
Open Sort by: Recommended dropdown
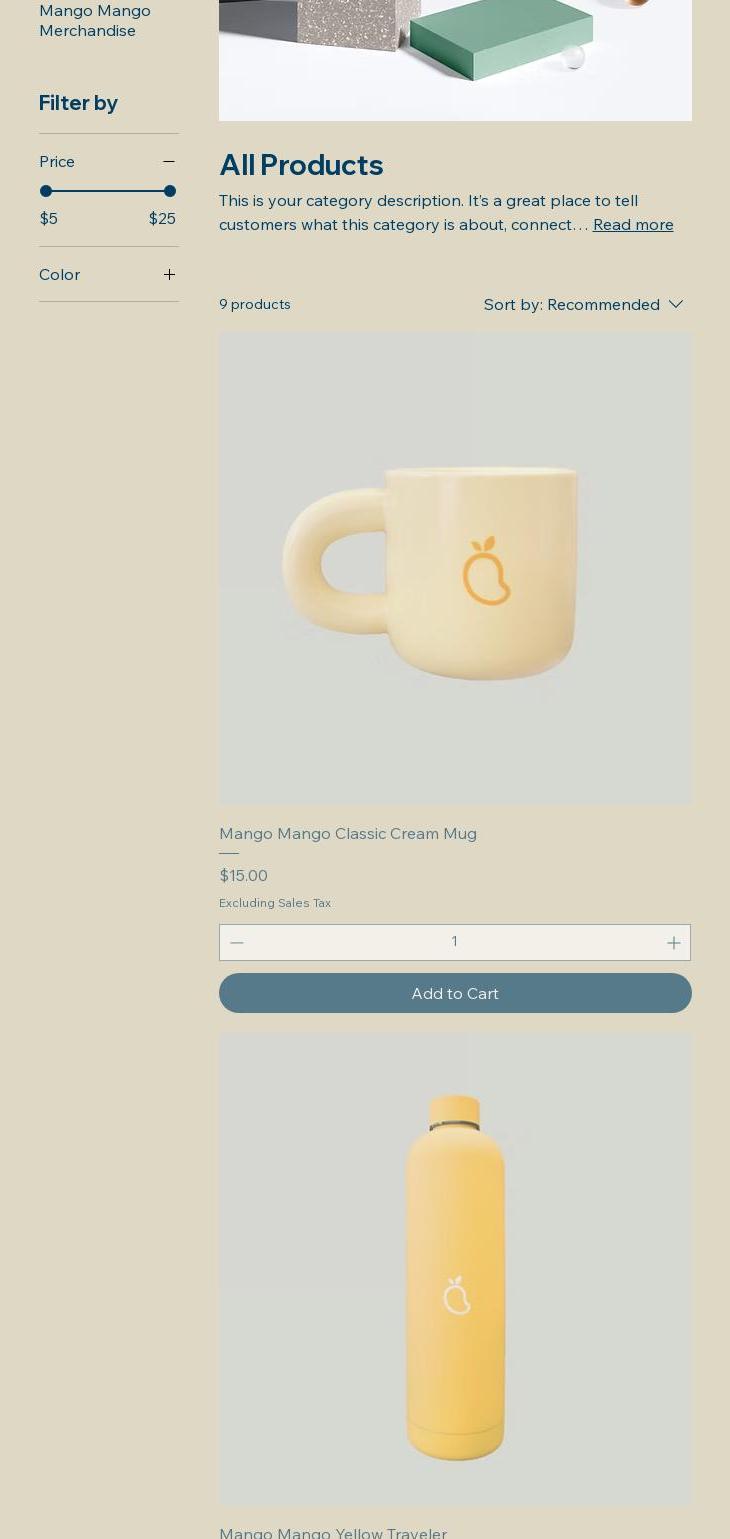coord(583,304)
